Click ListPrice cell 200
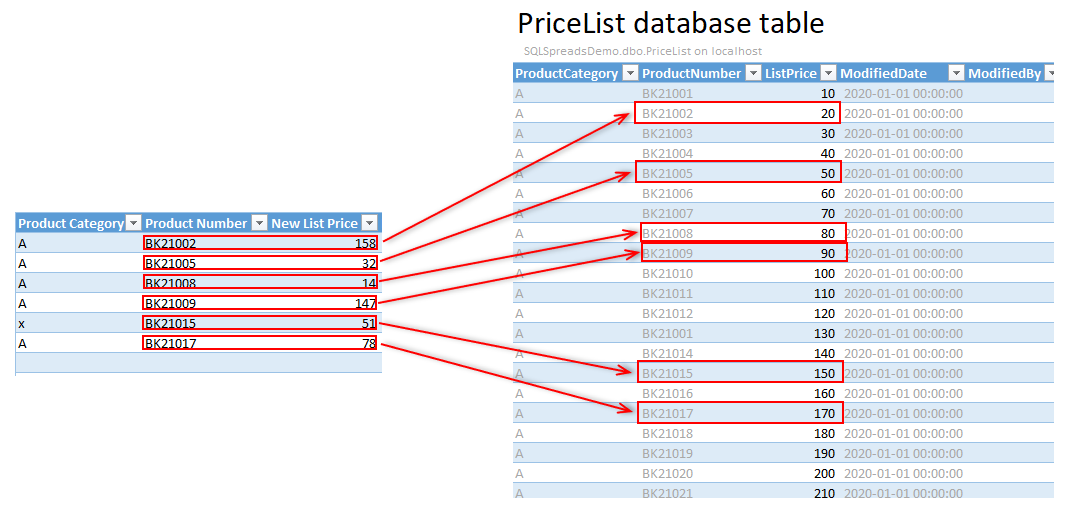Screen dimensions: 1071x513 824,473
